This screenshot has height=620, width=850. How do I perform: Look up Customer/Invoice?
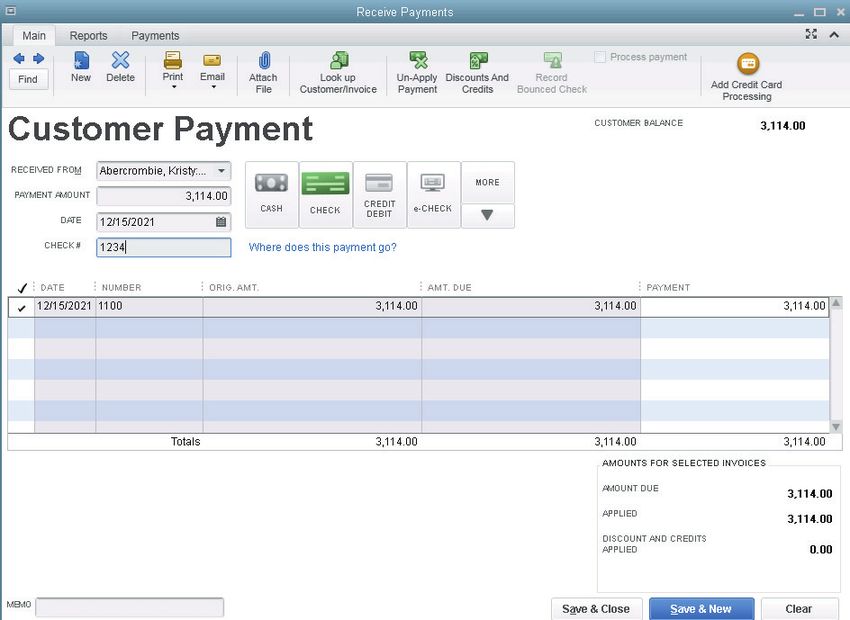[x=338, y=73]
